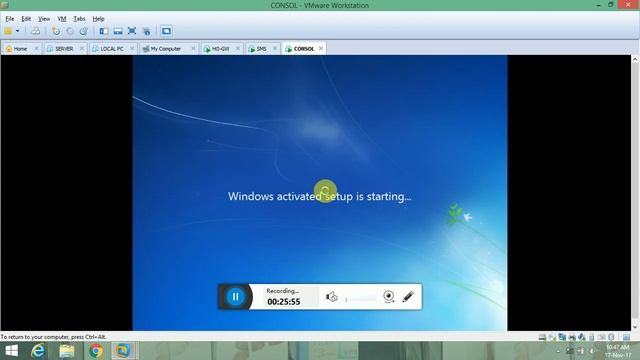Mute the recorder audio speaker icon
This screenshot has width=640, height=360.
tap(331, 297)
